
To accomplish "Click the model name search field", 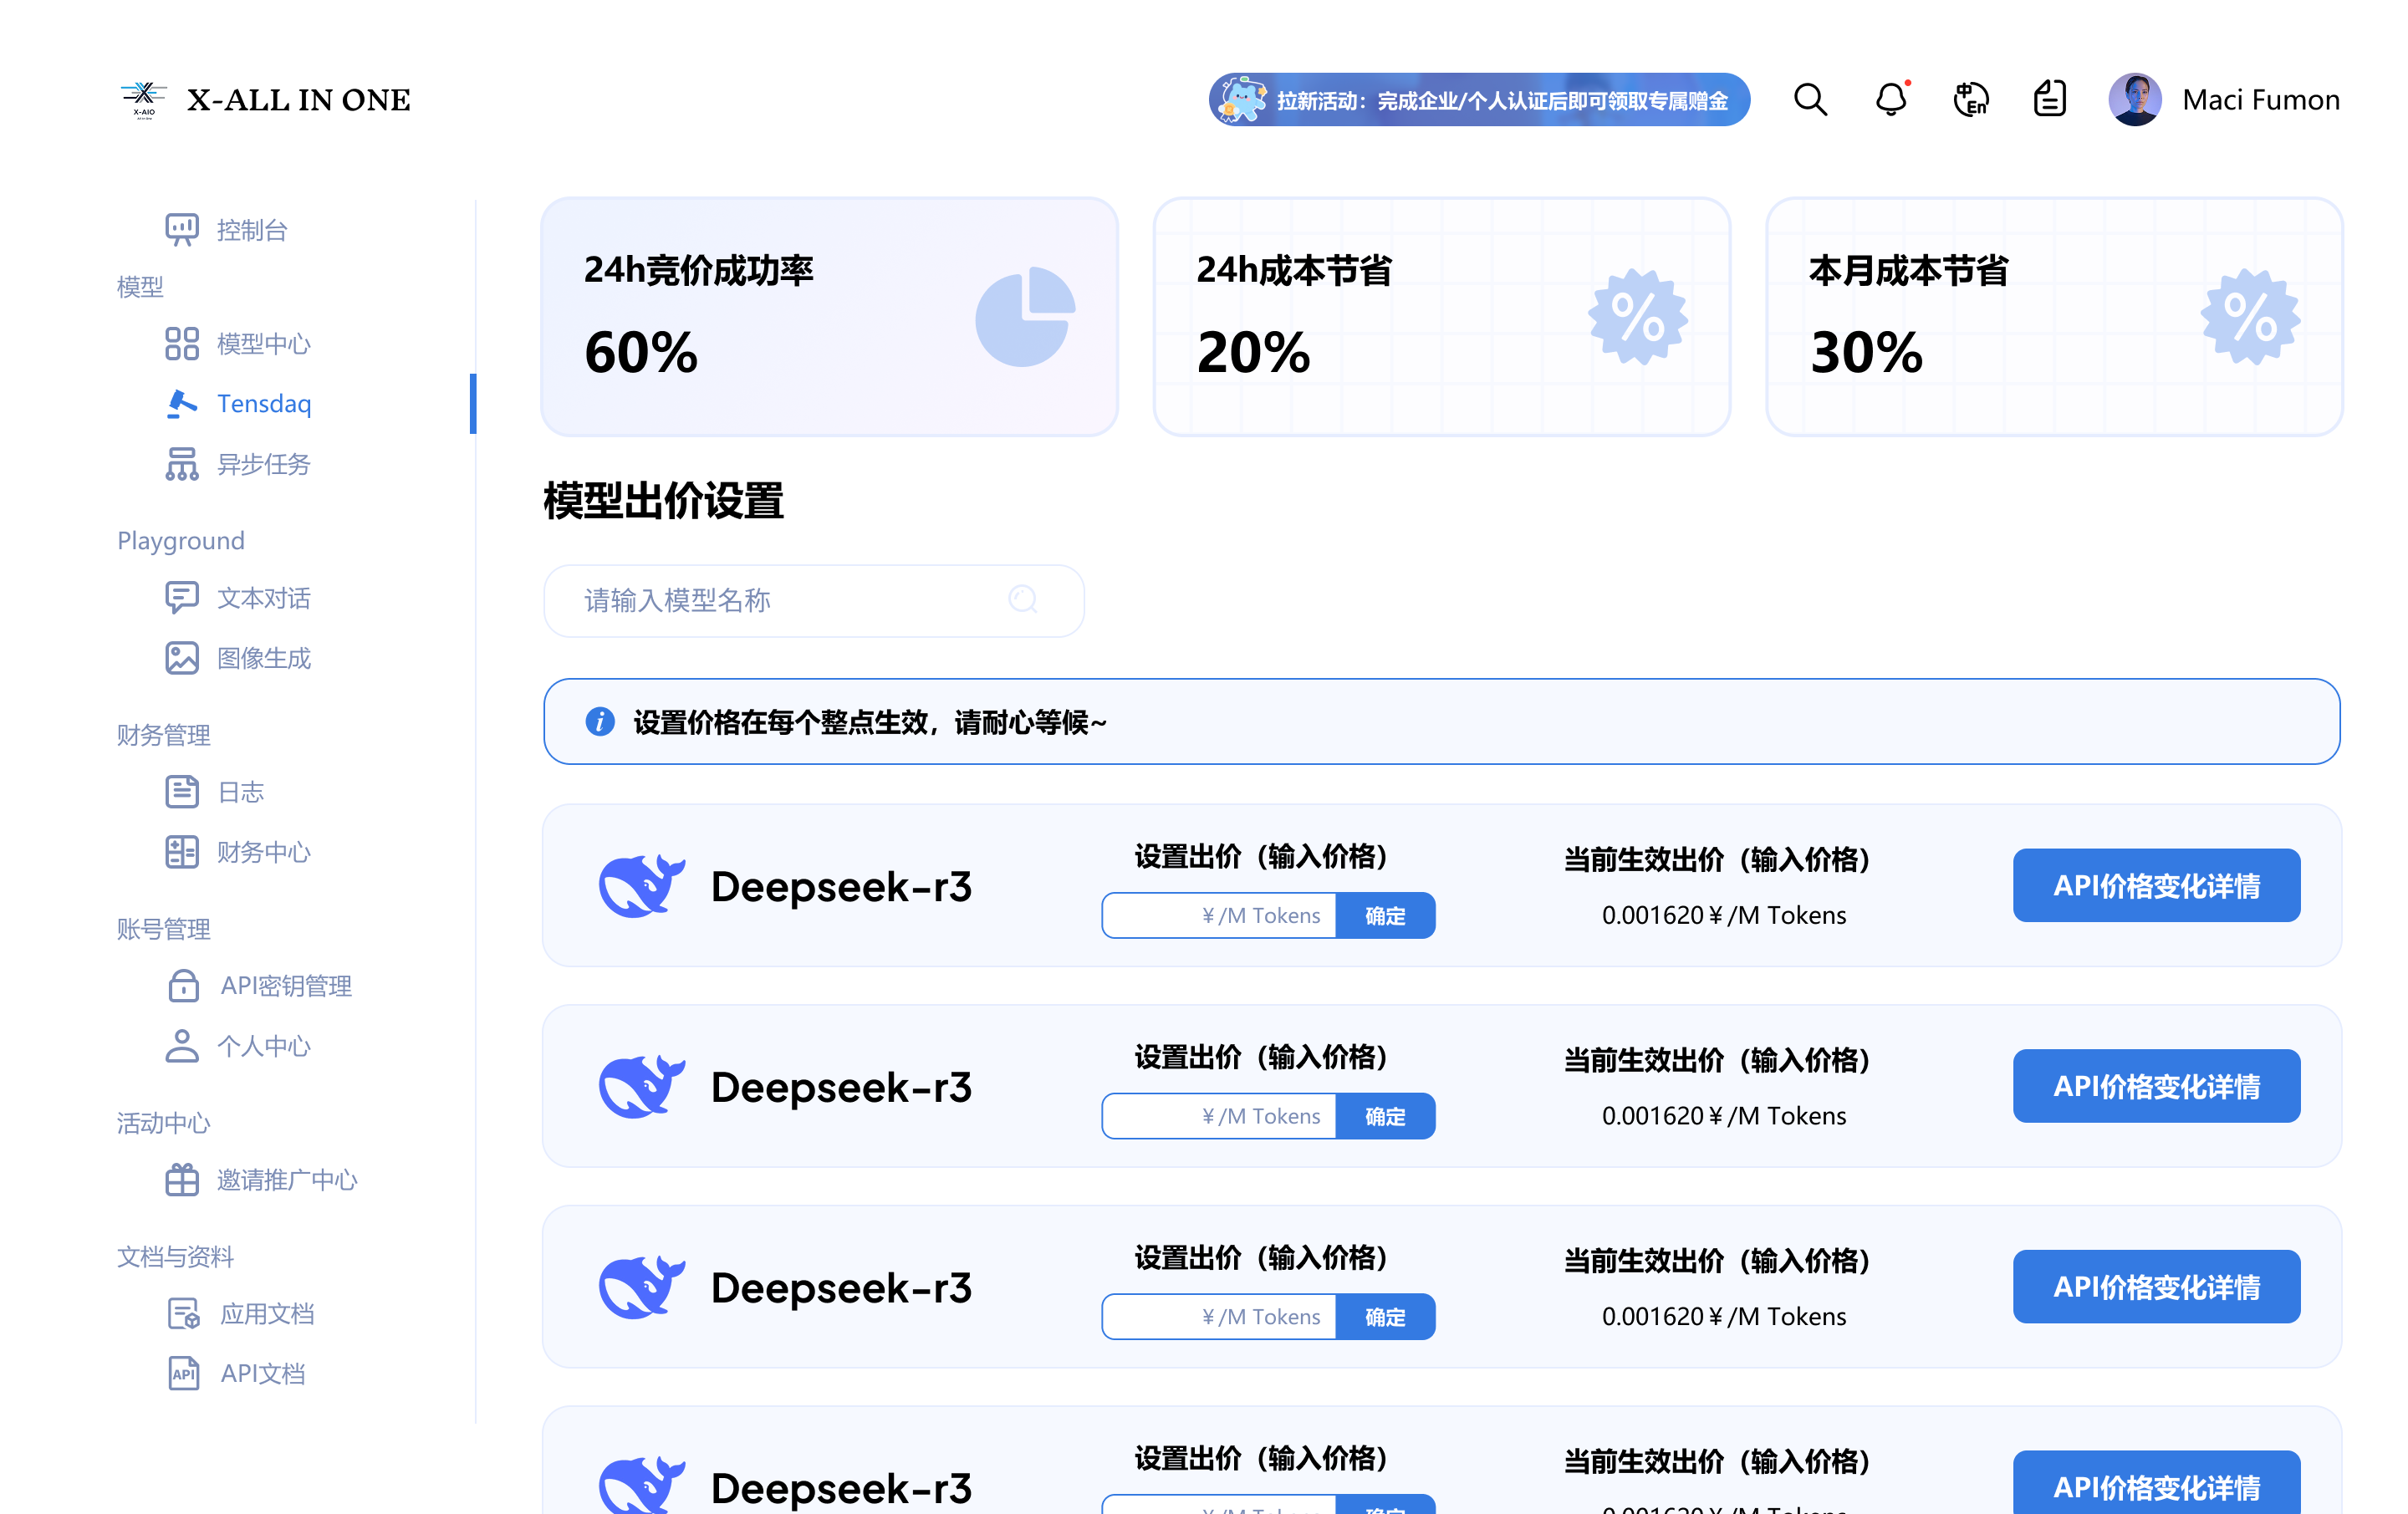I will coord(810,600).
